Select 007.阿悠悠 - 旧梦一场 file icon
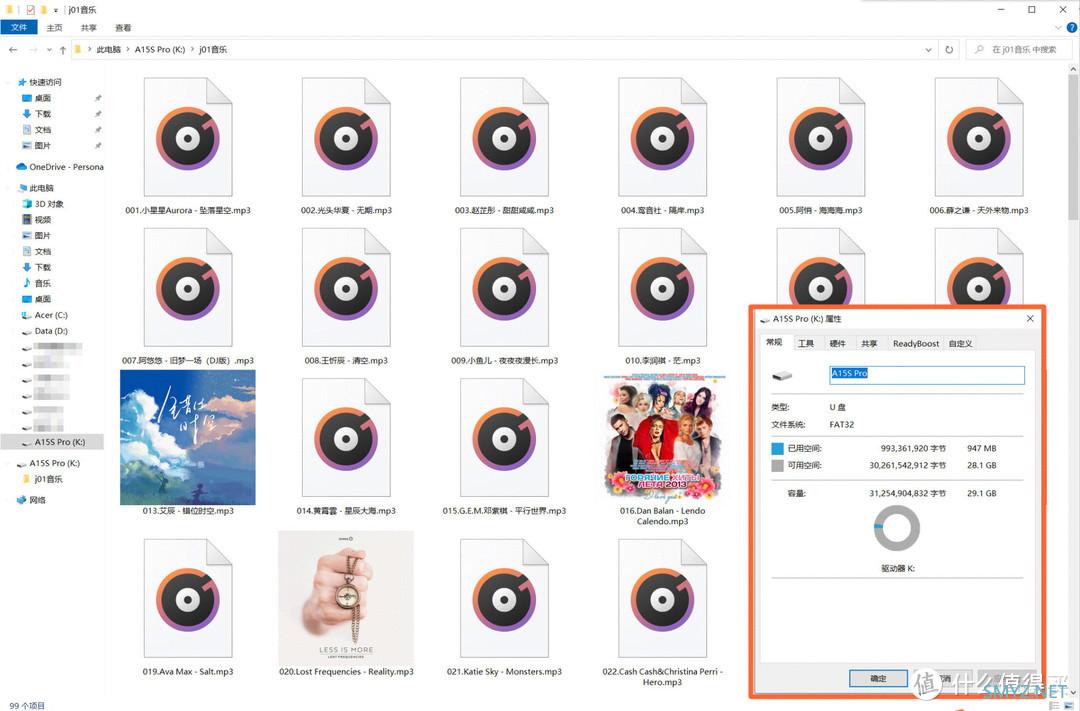The height and width of the screenshot is (711, 1080). (187, 287)
